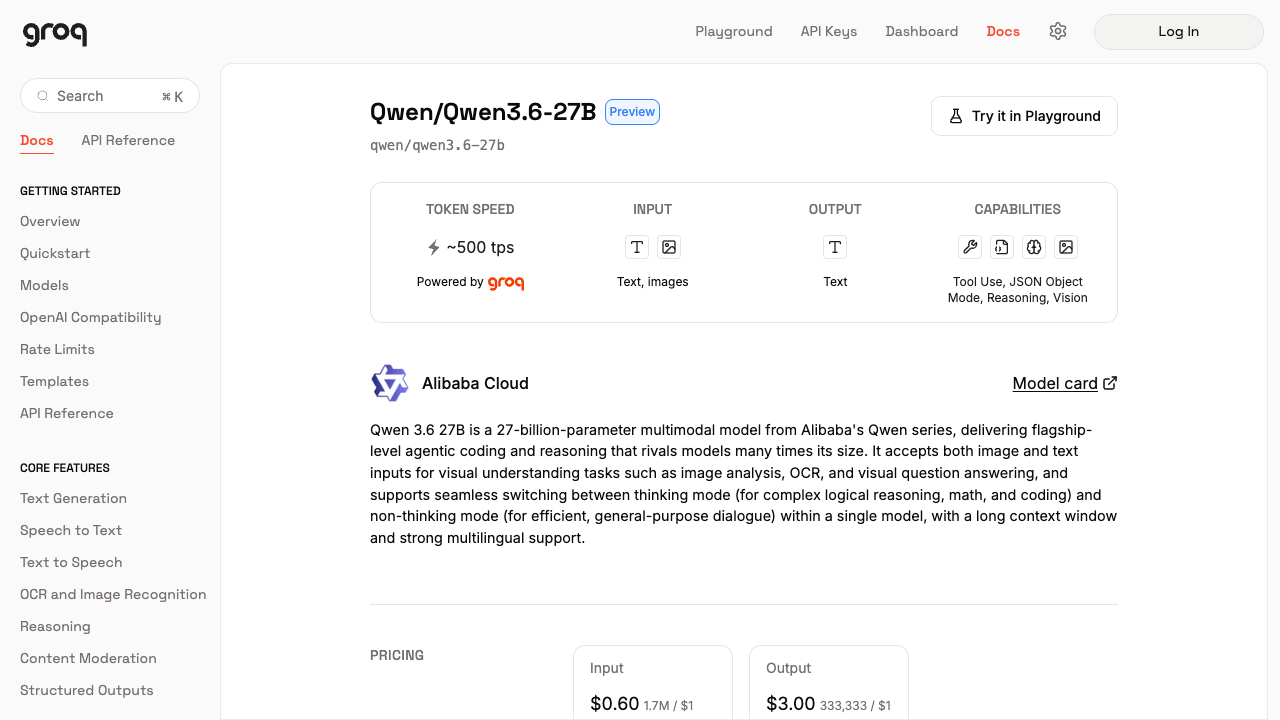Open the settings gear icon
Screen dimensions: 1280x720
(x=1058, y=31)
